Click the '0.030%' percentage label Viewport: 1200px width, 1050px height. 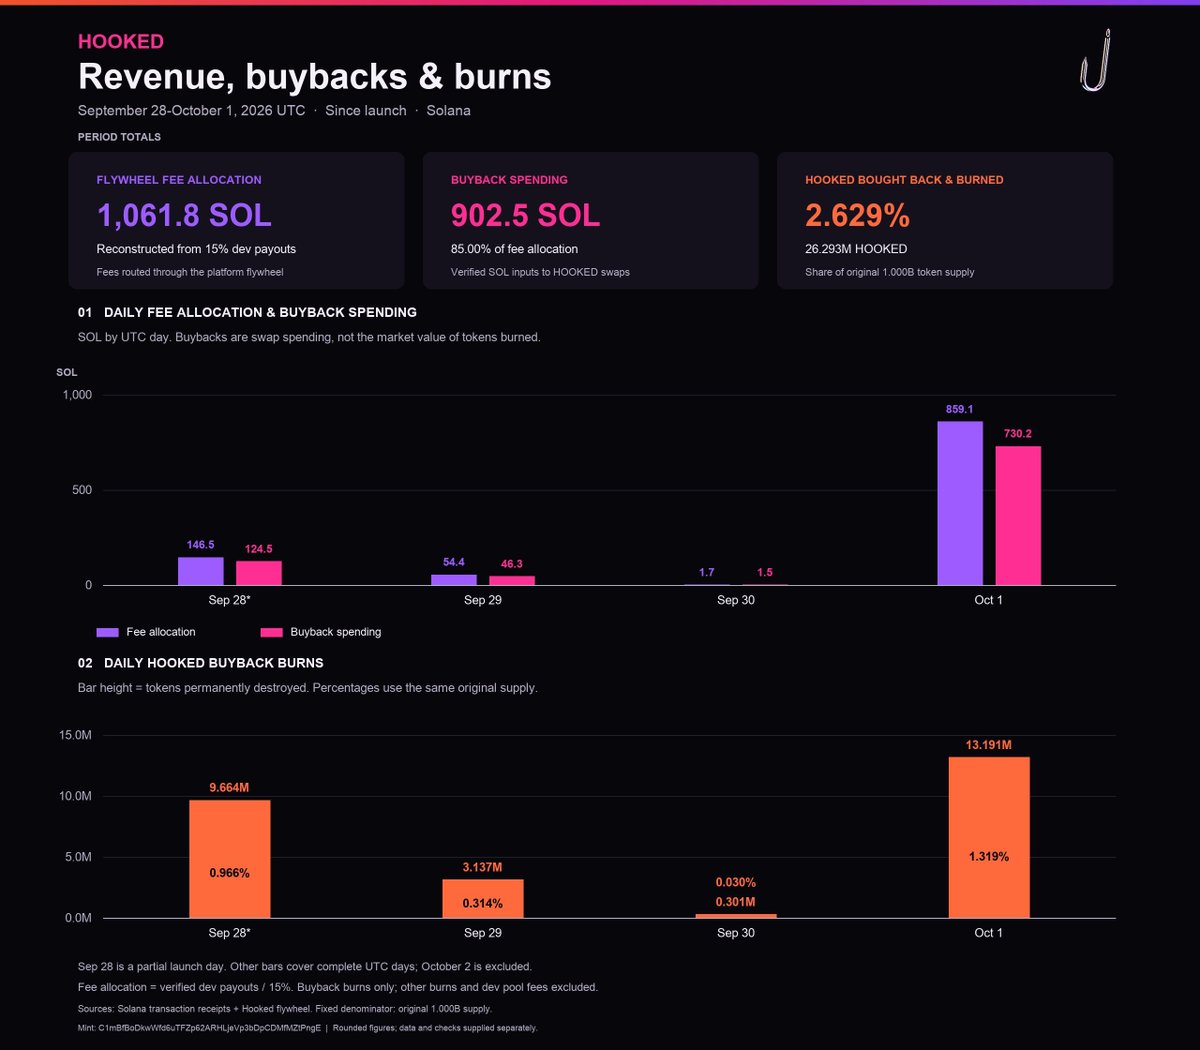[736, 883]
